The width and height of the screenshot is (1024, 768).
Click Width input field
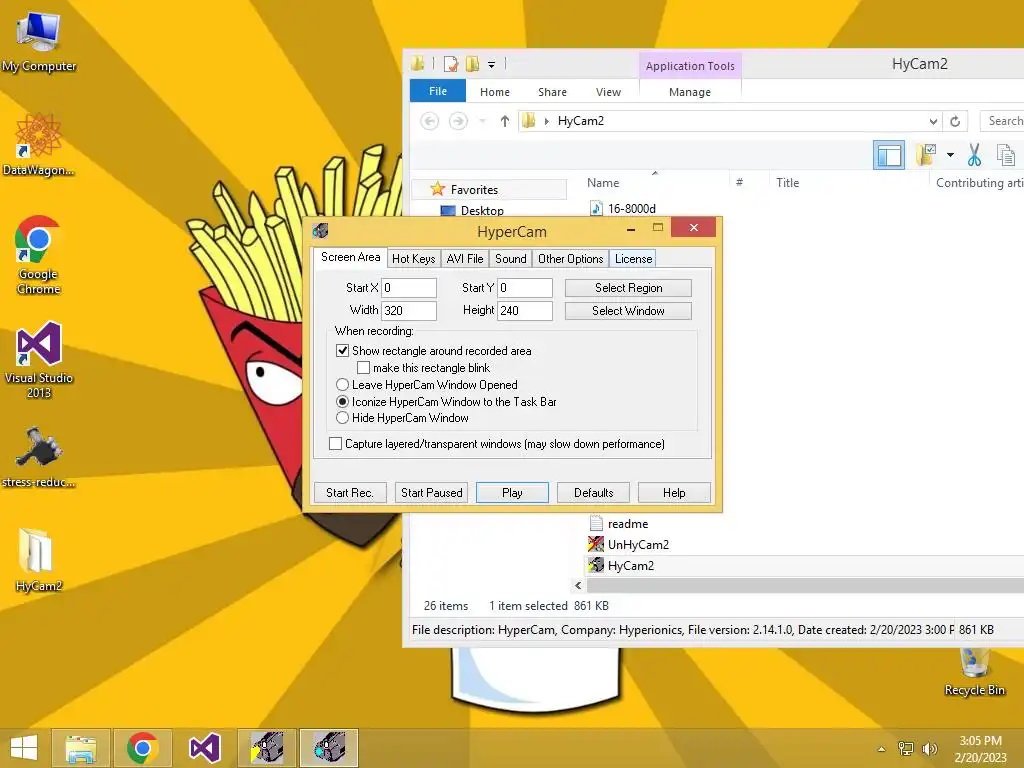coord(409,311)
